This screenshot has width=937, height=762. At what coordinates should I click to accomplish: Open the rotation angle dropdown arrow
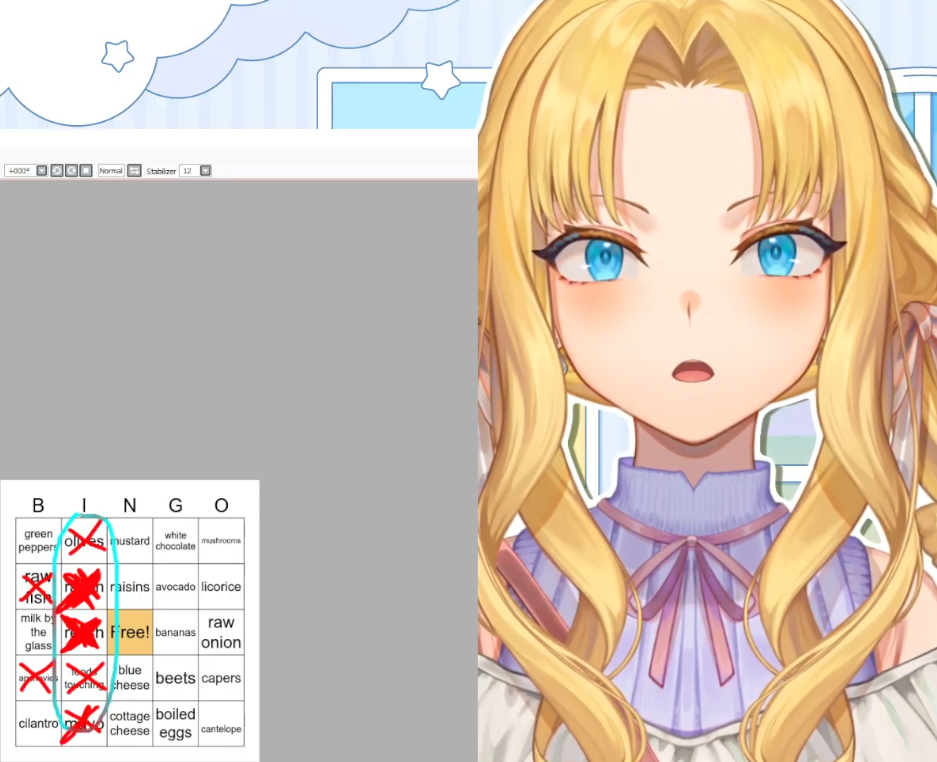[41, 171]
